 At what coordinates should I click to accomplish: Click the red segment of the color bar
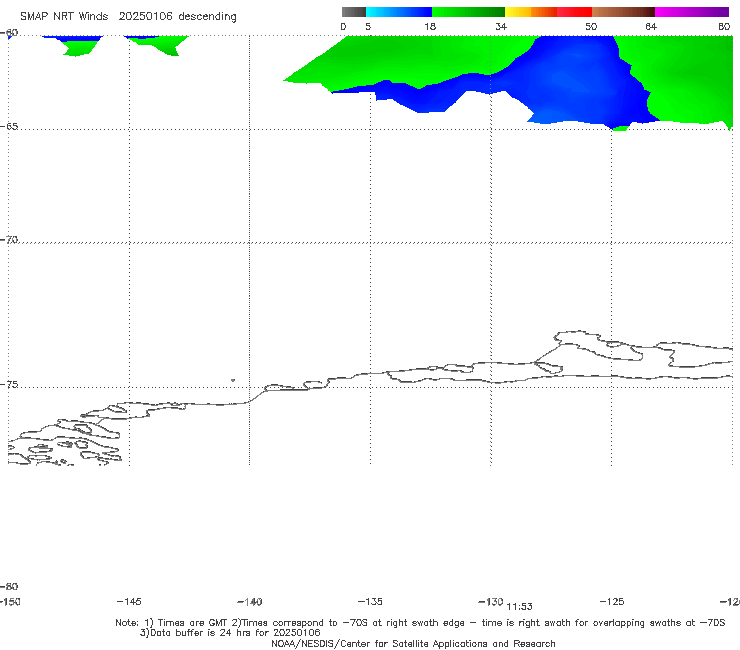(x=574, y=12)
